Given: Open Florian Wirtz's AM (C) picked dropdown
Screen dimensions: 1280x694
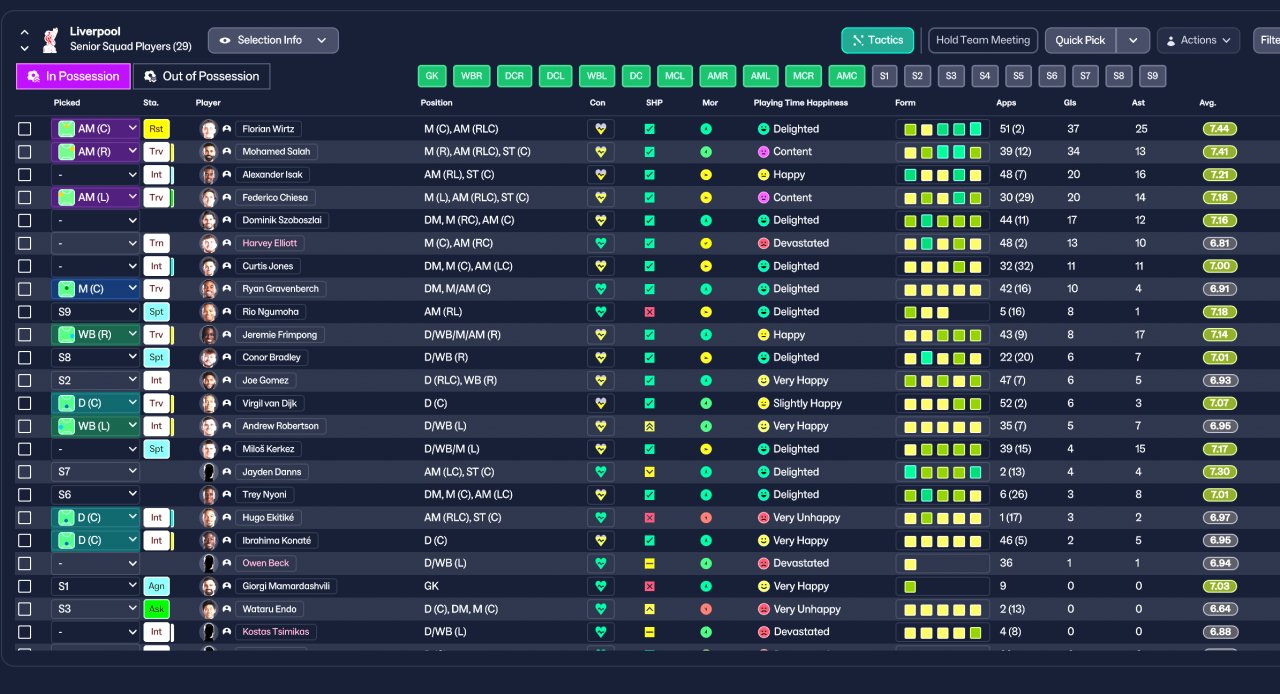Looking at the screenshot, I should [96, 129].
